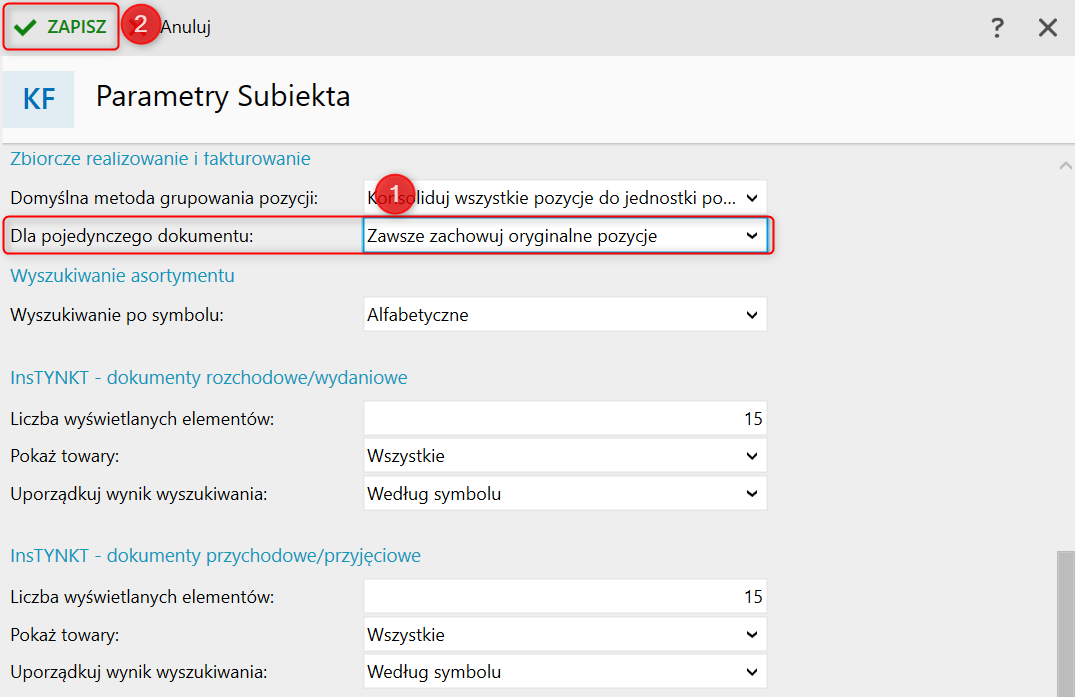Click the Wyszukiwanie asortymentu section header

[122, 275]
